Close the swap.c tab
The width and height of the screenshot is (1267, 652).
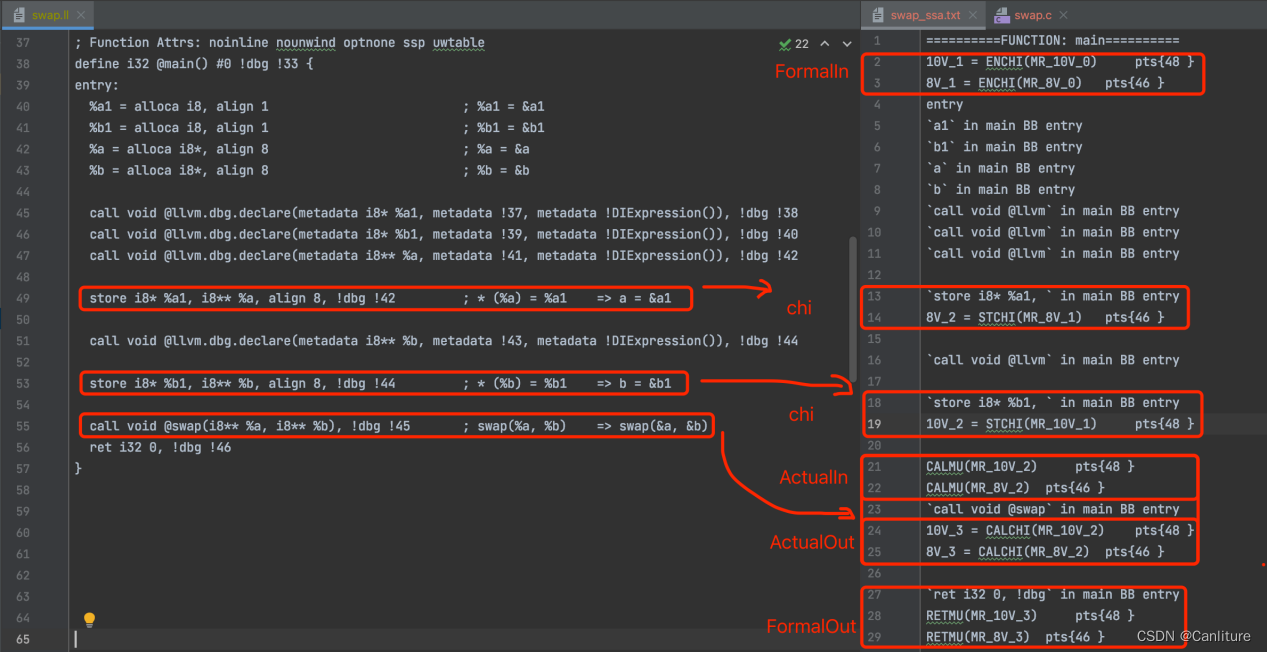[1064, 15]
